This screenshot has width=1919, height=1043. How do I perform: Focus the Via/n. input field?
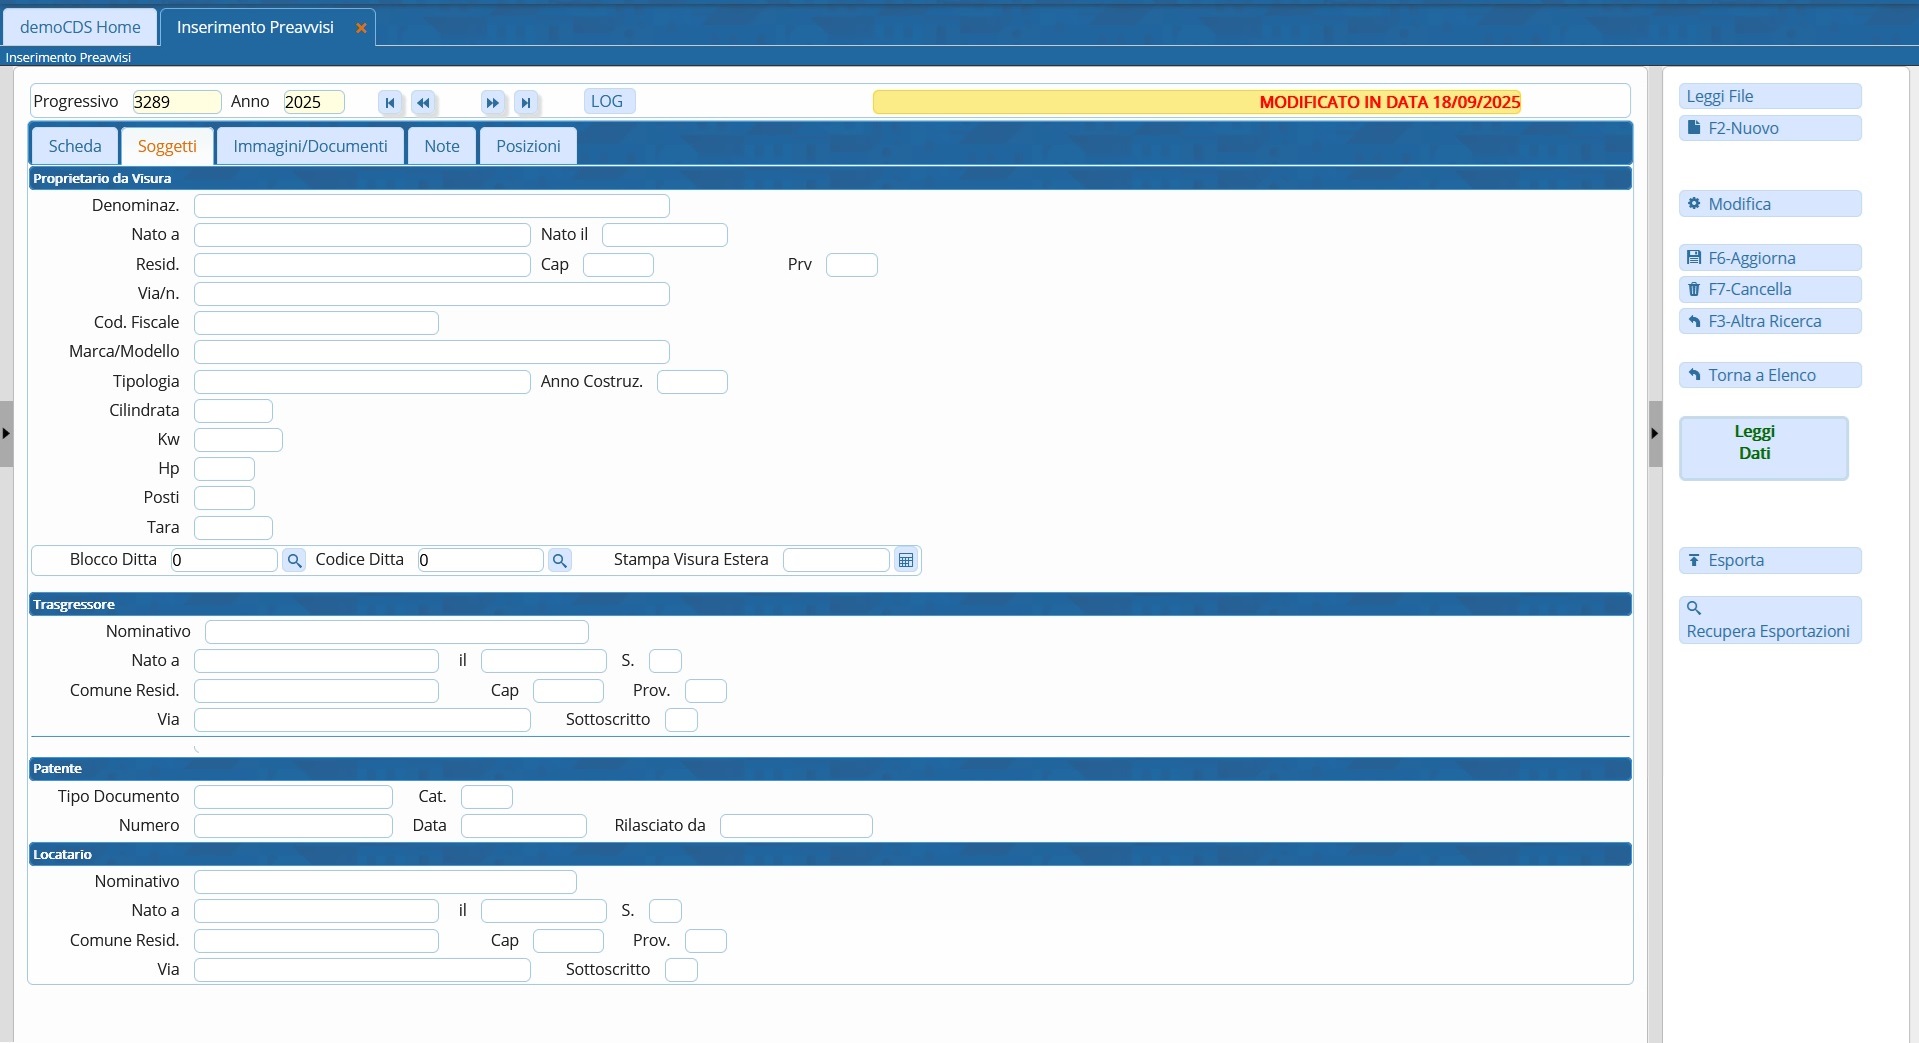[432, 294]
